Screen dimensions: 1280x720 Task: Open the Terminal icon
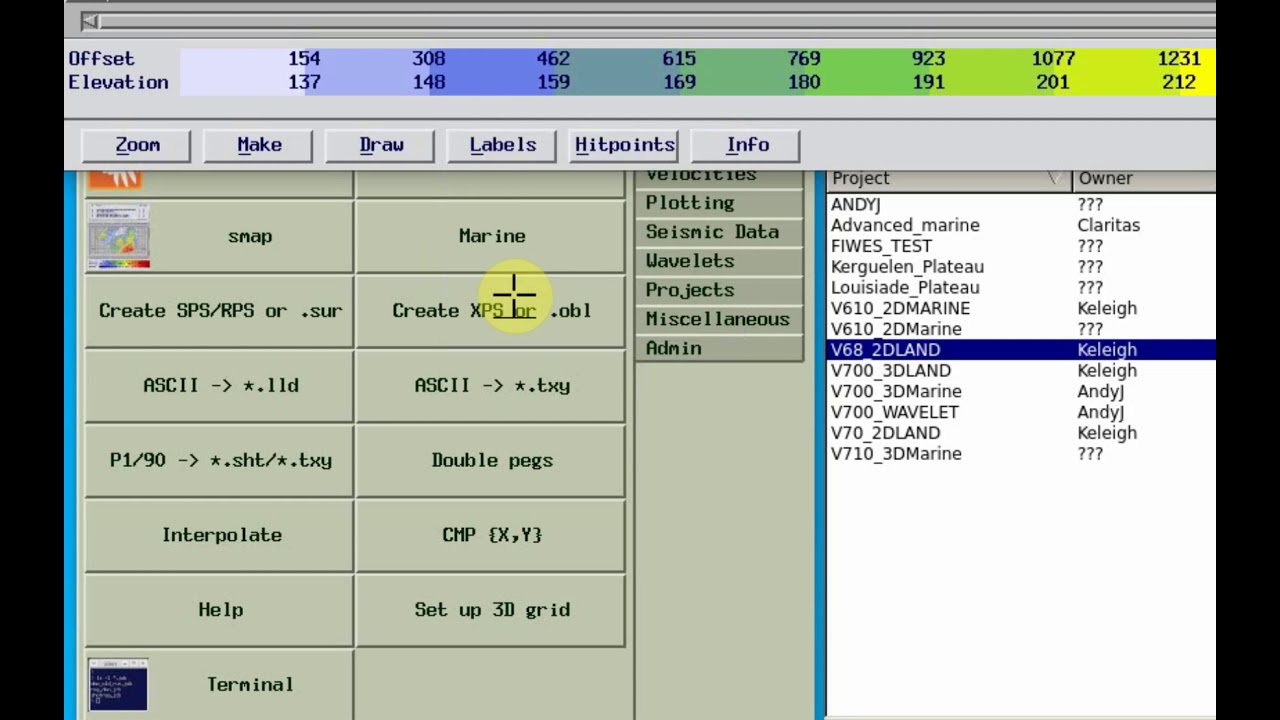[118, 685]
